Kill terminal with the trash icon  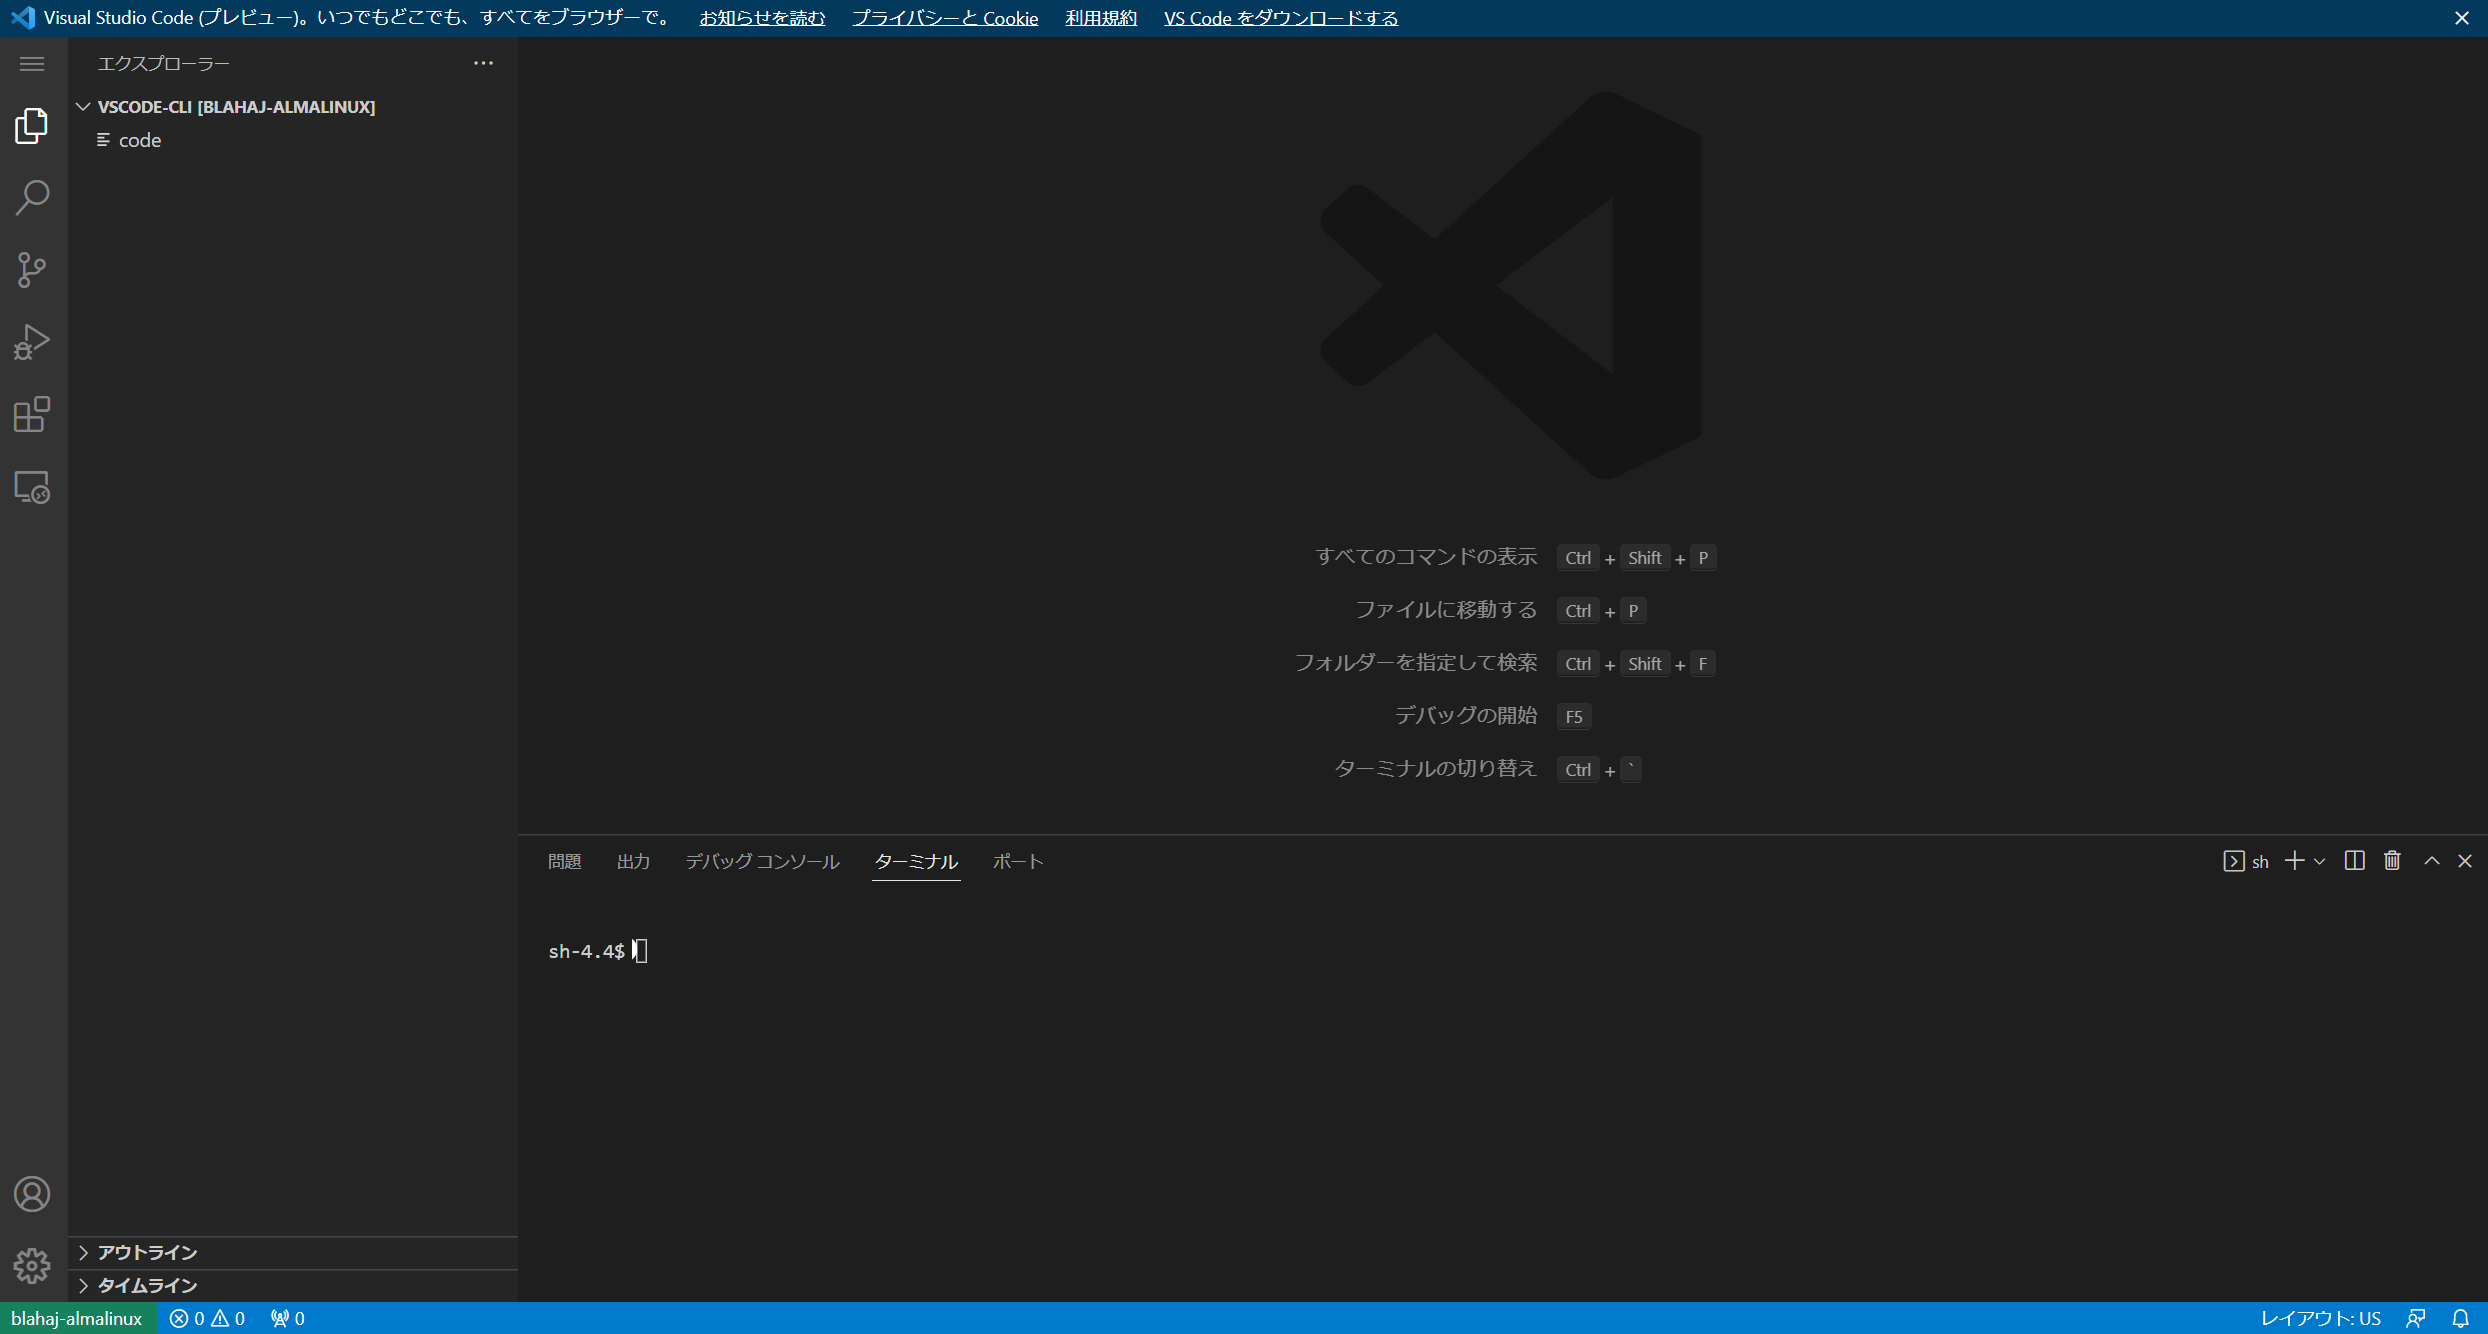click(2392, 861)
